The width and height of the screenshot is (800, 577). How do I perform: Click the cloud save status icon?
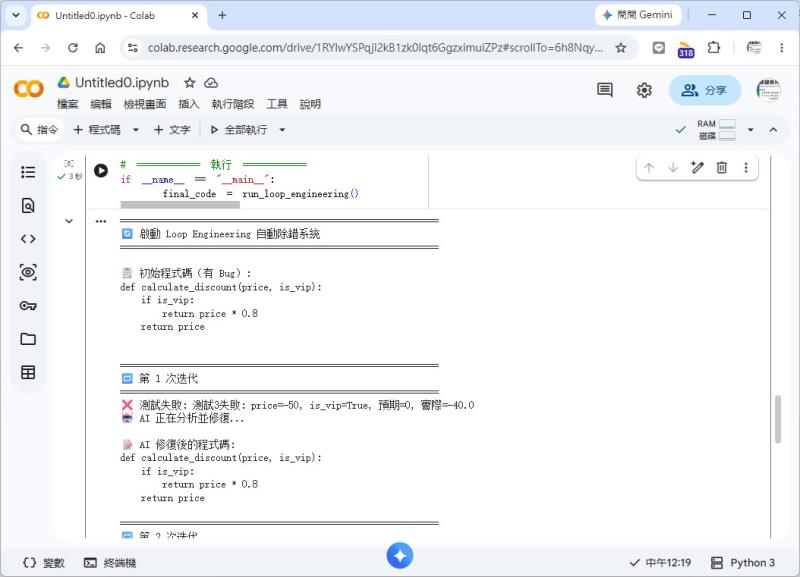point(211,83)
